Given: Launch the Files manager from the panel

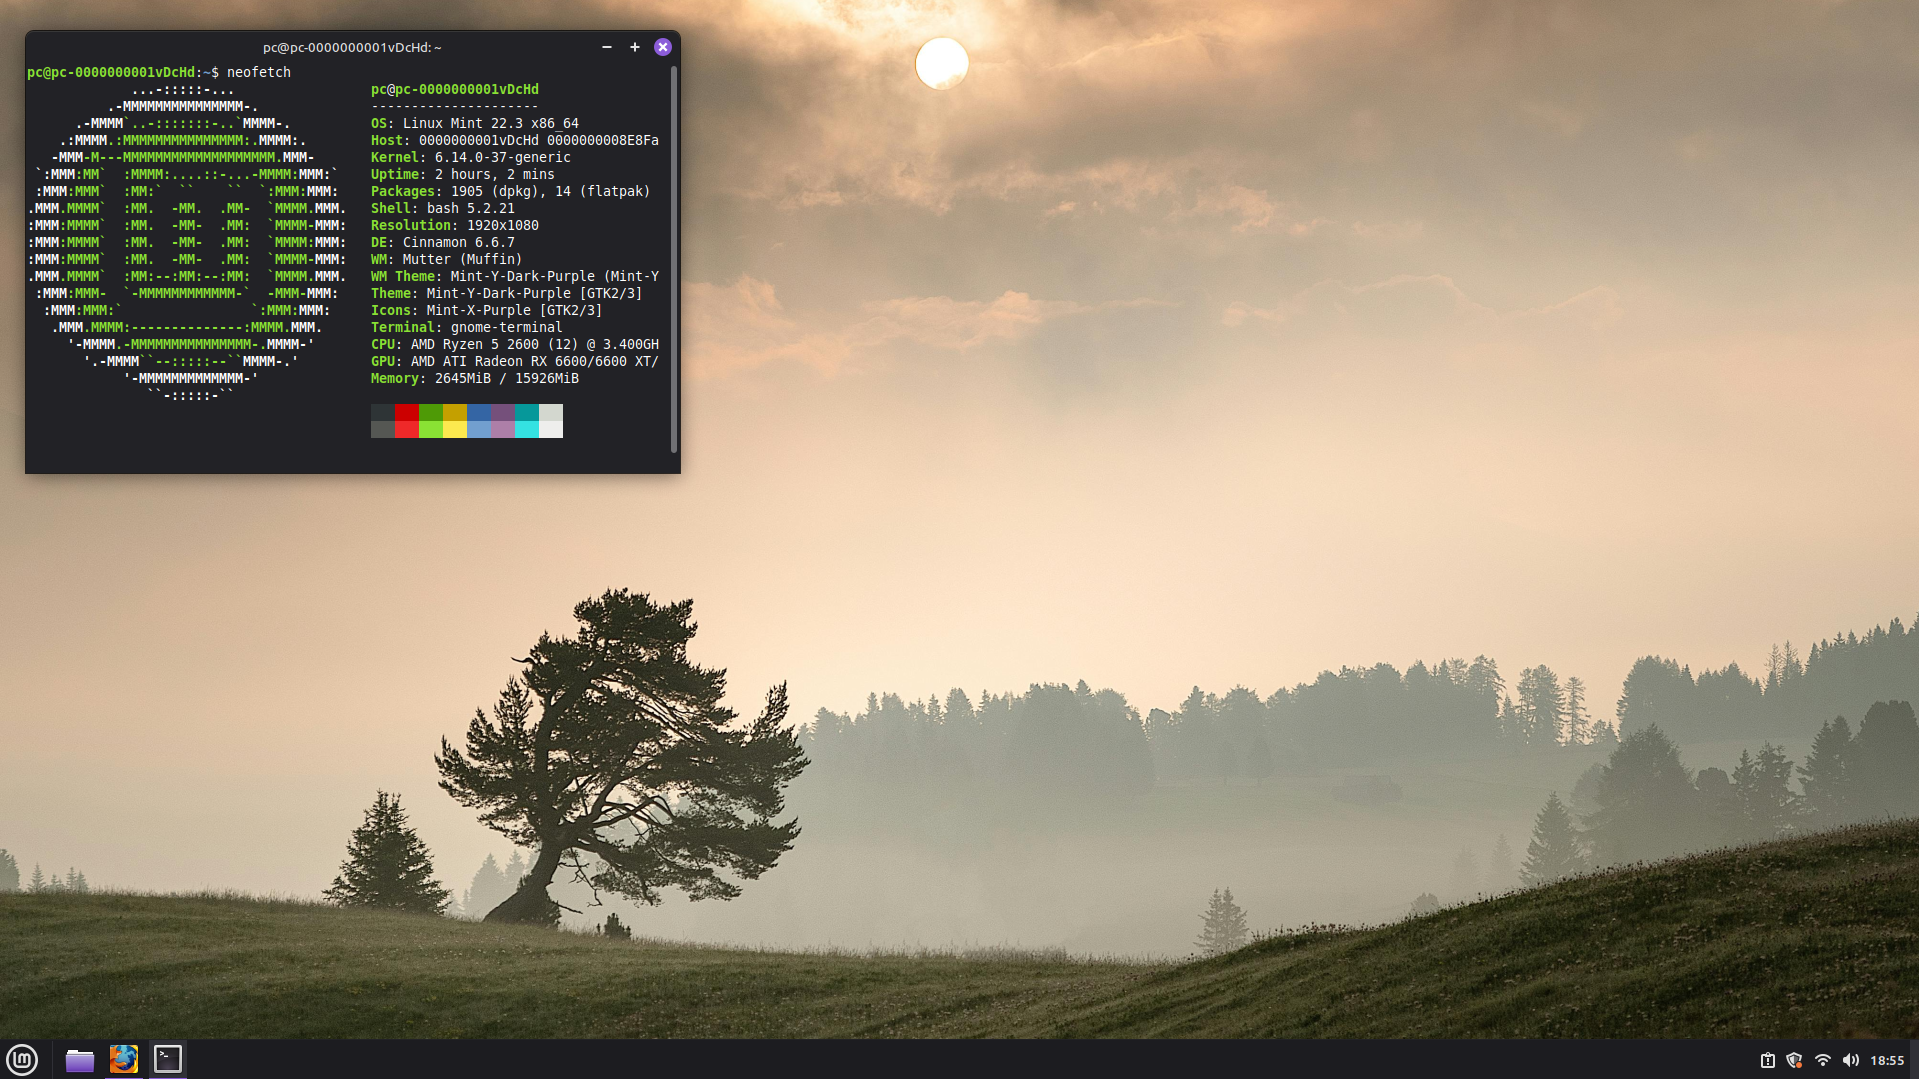Looking at the screenshot, I should (79, 1059).
